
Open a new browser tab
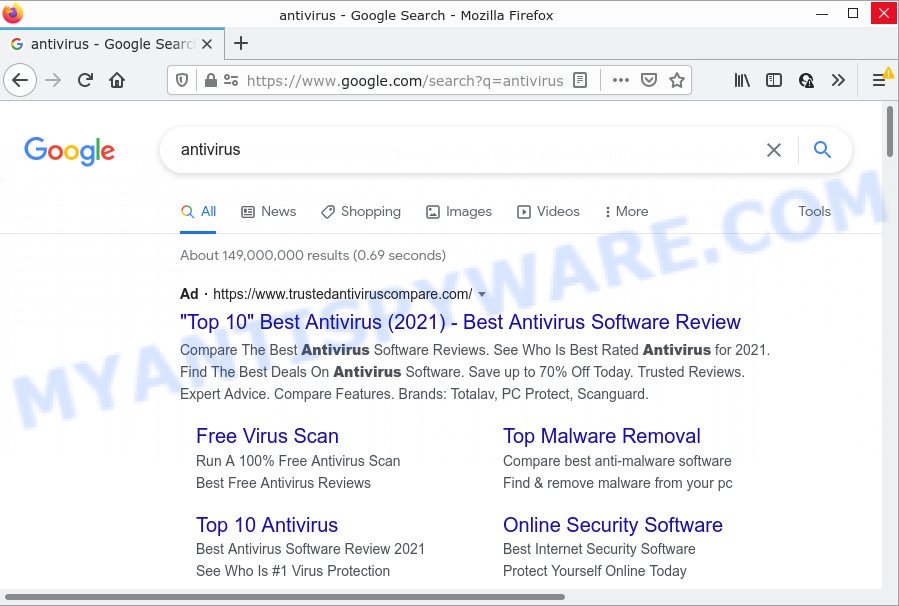click(x=241, y=44)
